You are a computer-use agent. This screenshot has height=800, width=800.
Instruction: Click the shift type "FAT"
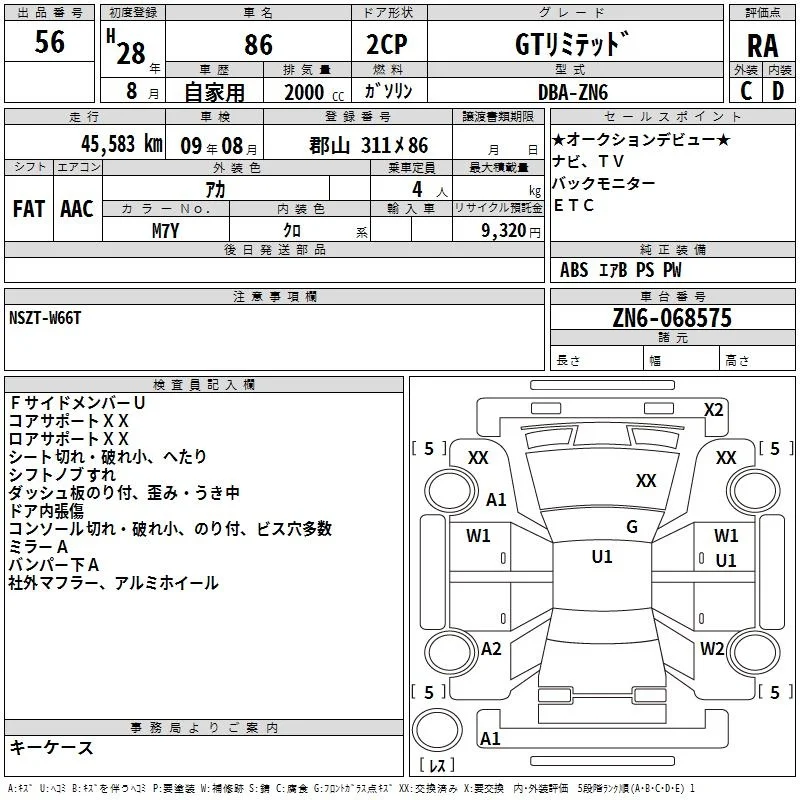point(28,209)
